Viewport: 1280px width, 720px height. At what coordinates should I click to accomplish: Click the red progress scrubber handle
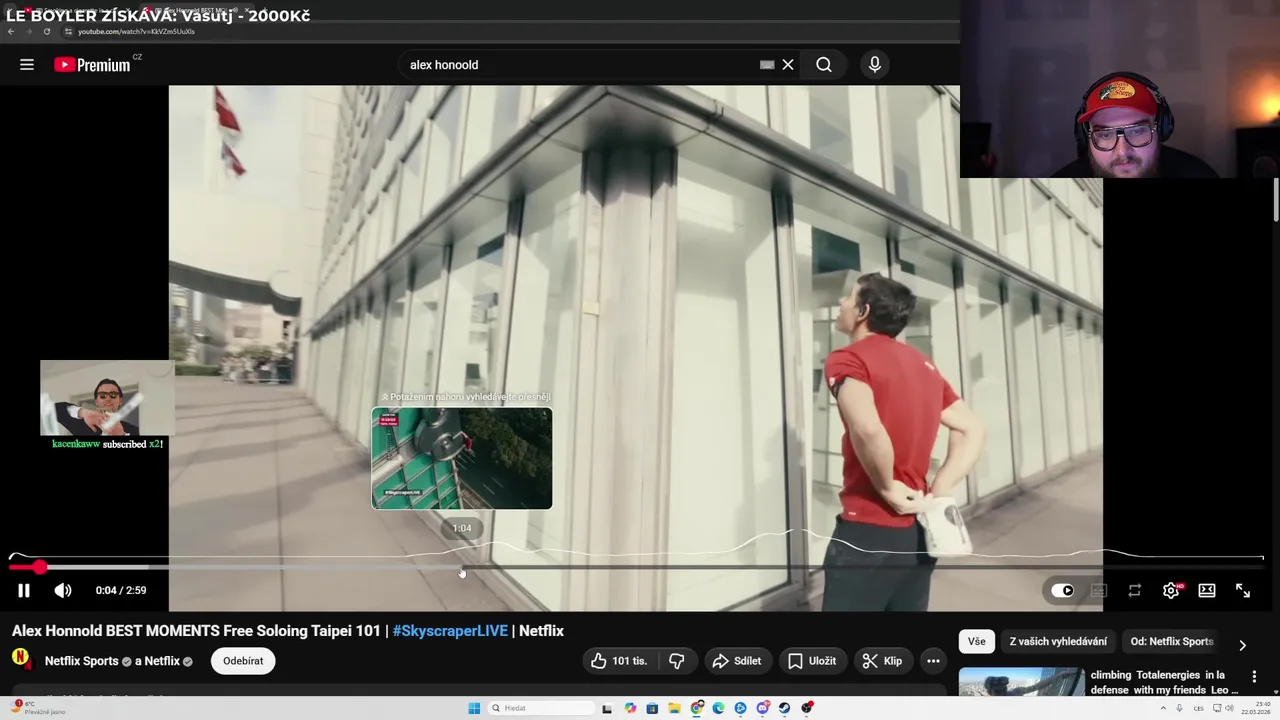[39, 567]
